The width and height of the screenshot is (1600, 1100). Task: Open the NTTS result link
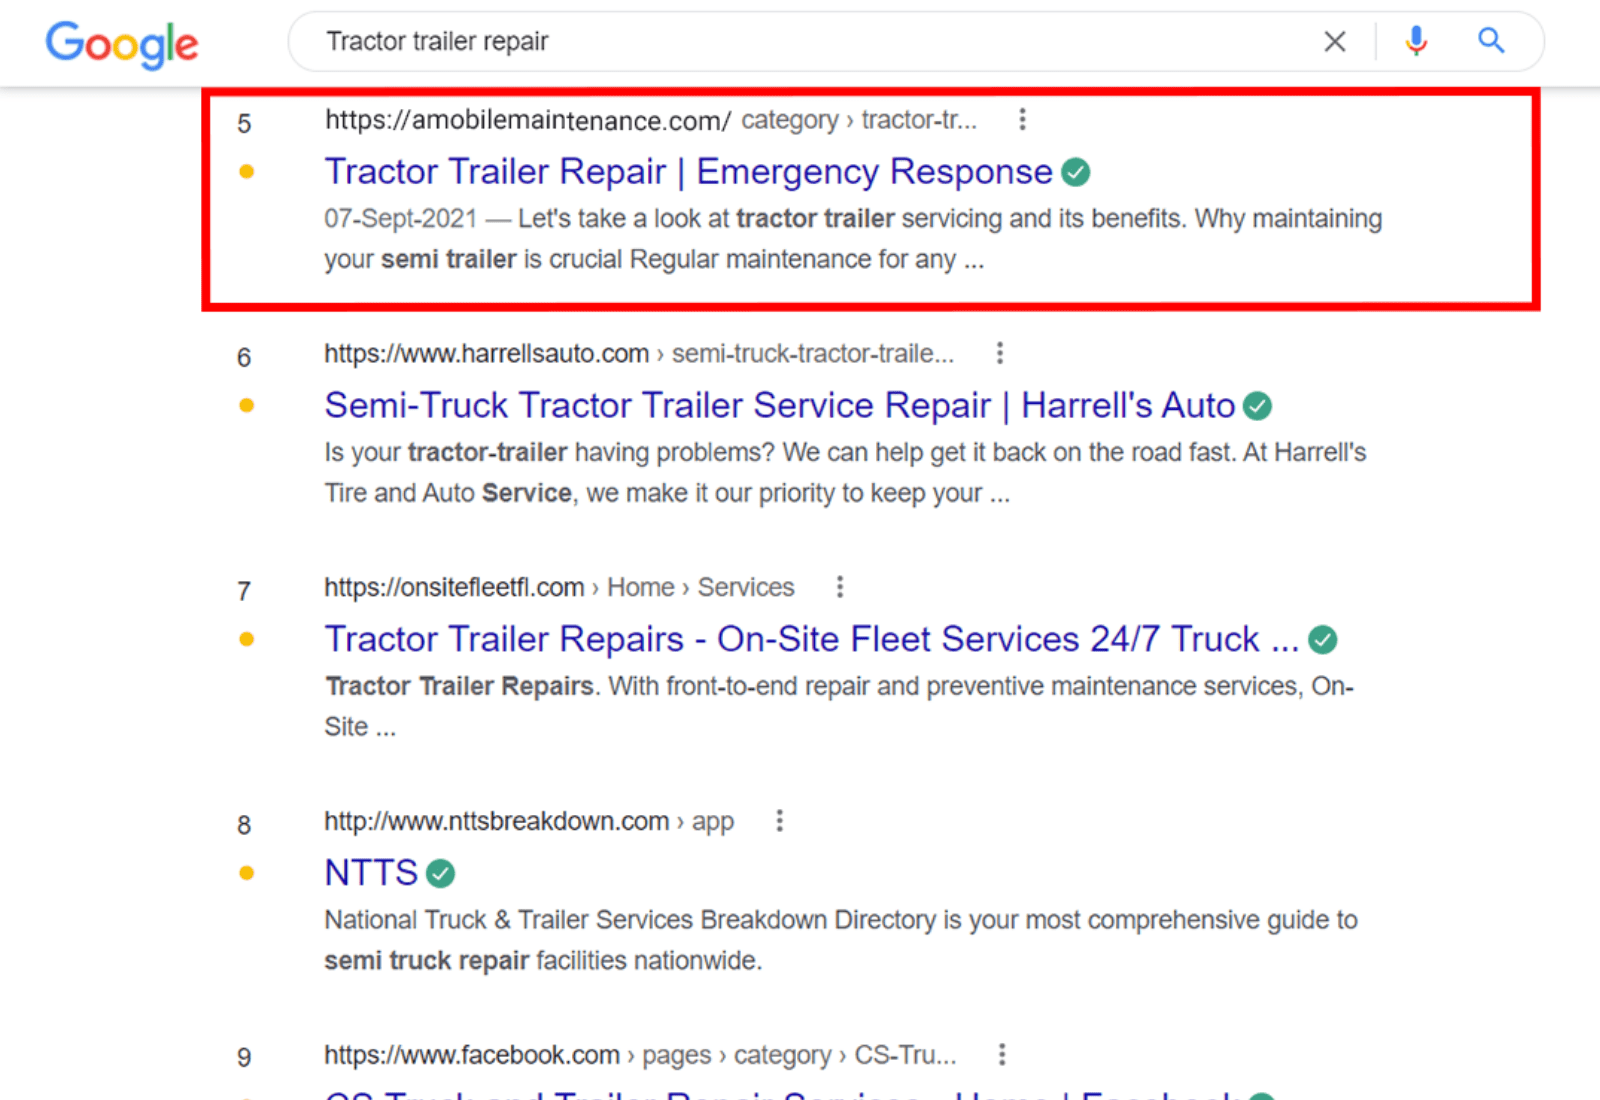pos(370,872)
